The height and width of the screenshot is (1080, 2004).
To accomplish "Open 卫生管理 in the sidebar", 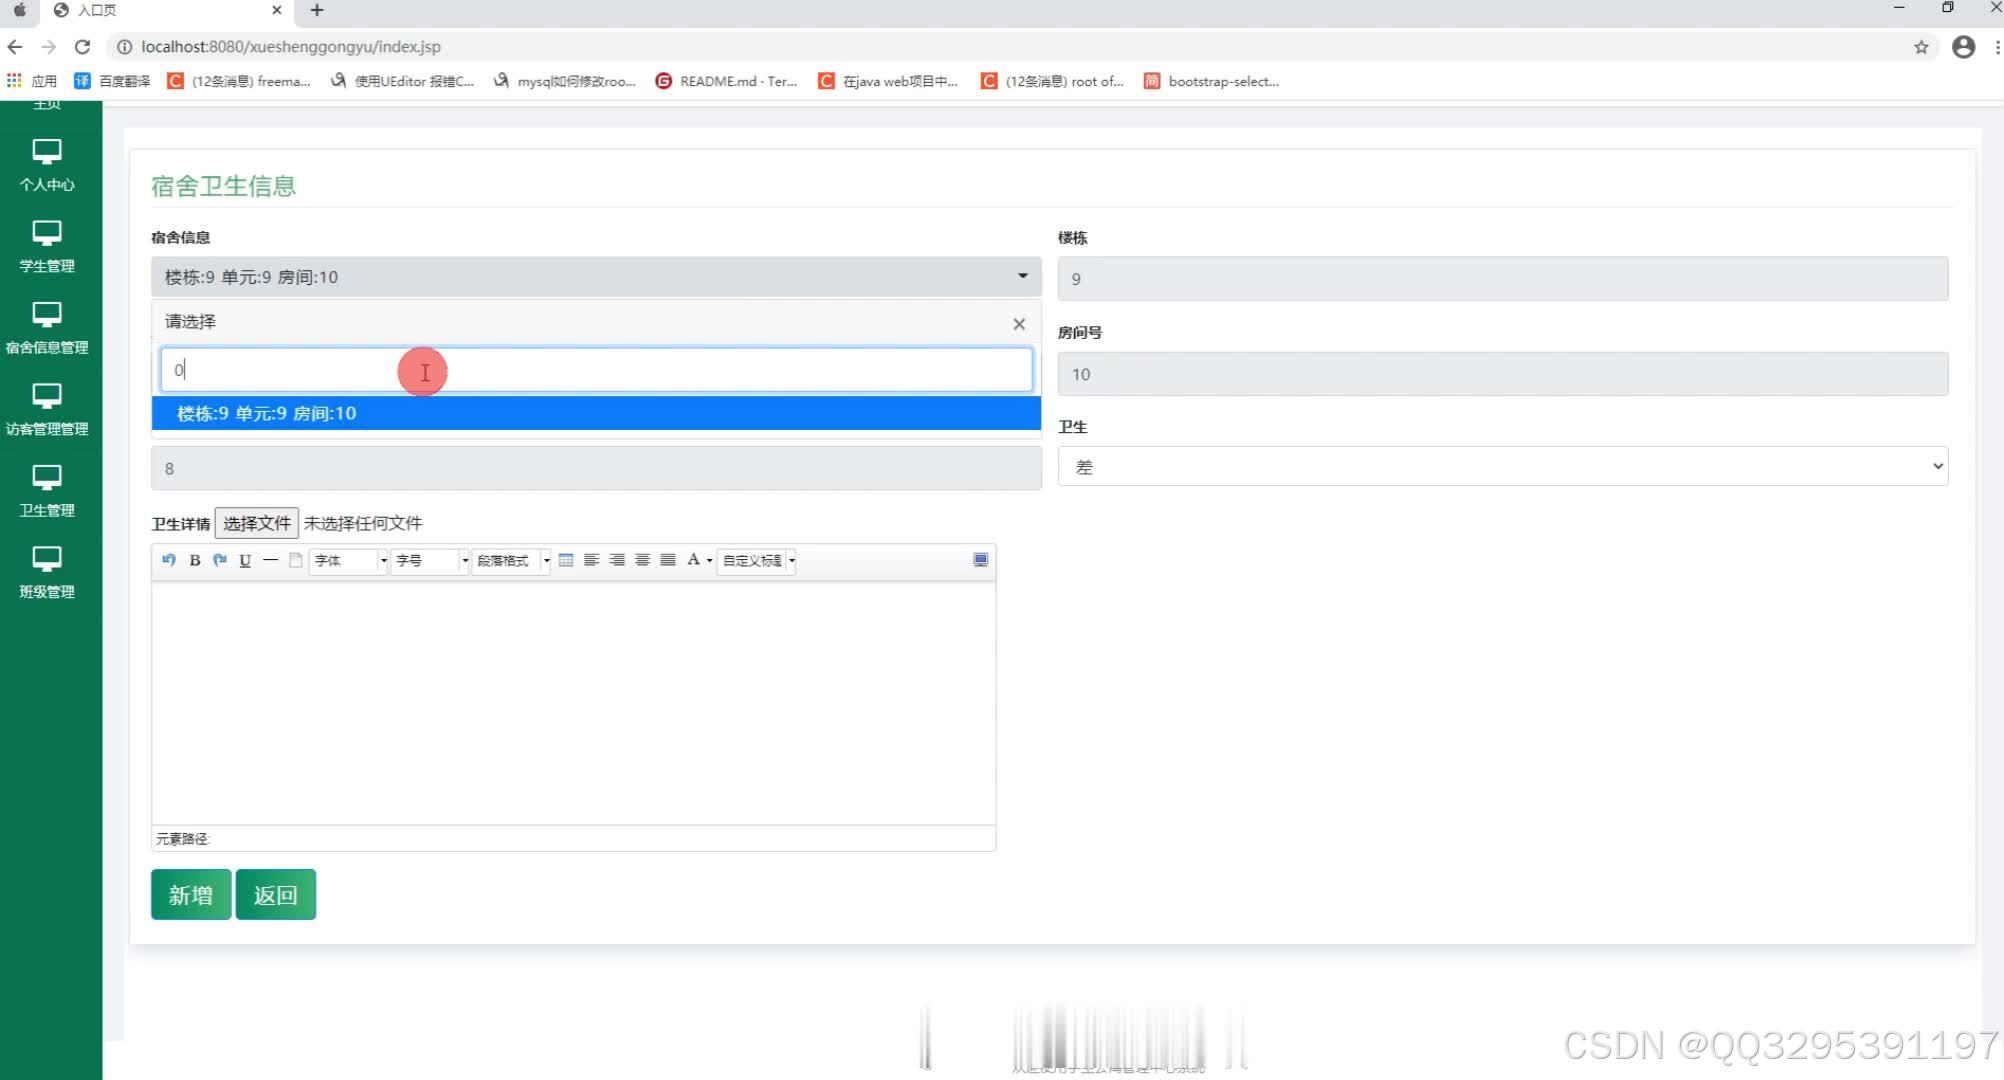I will pos(47,491).
